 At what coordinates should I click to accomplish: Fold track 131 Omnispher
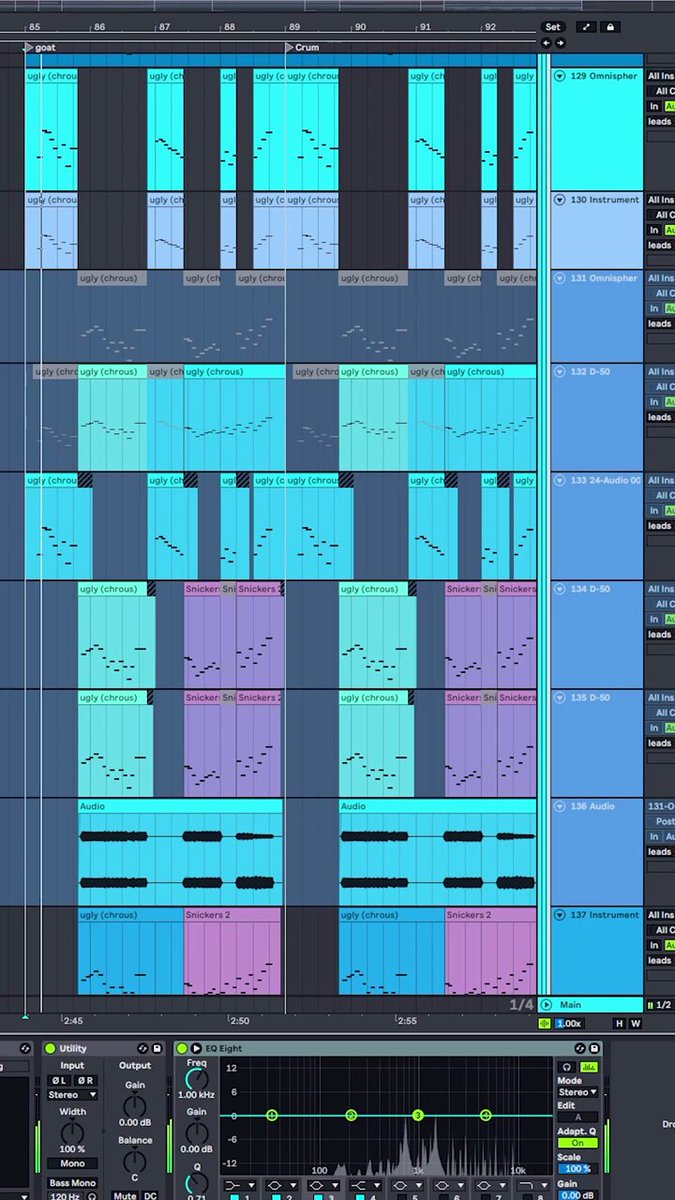[560, 278]
